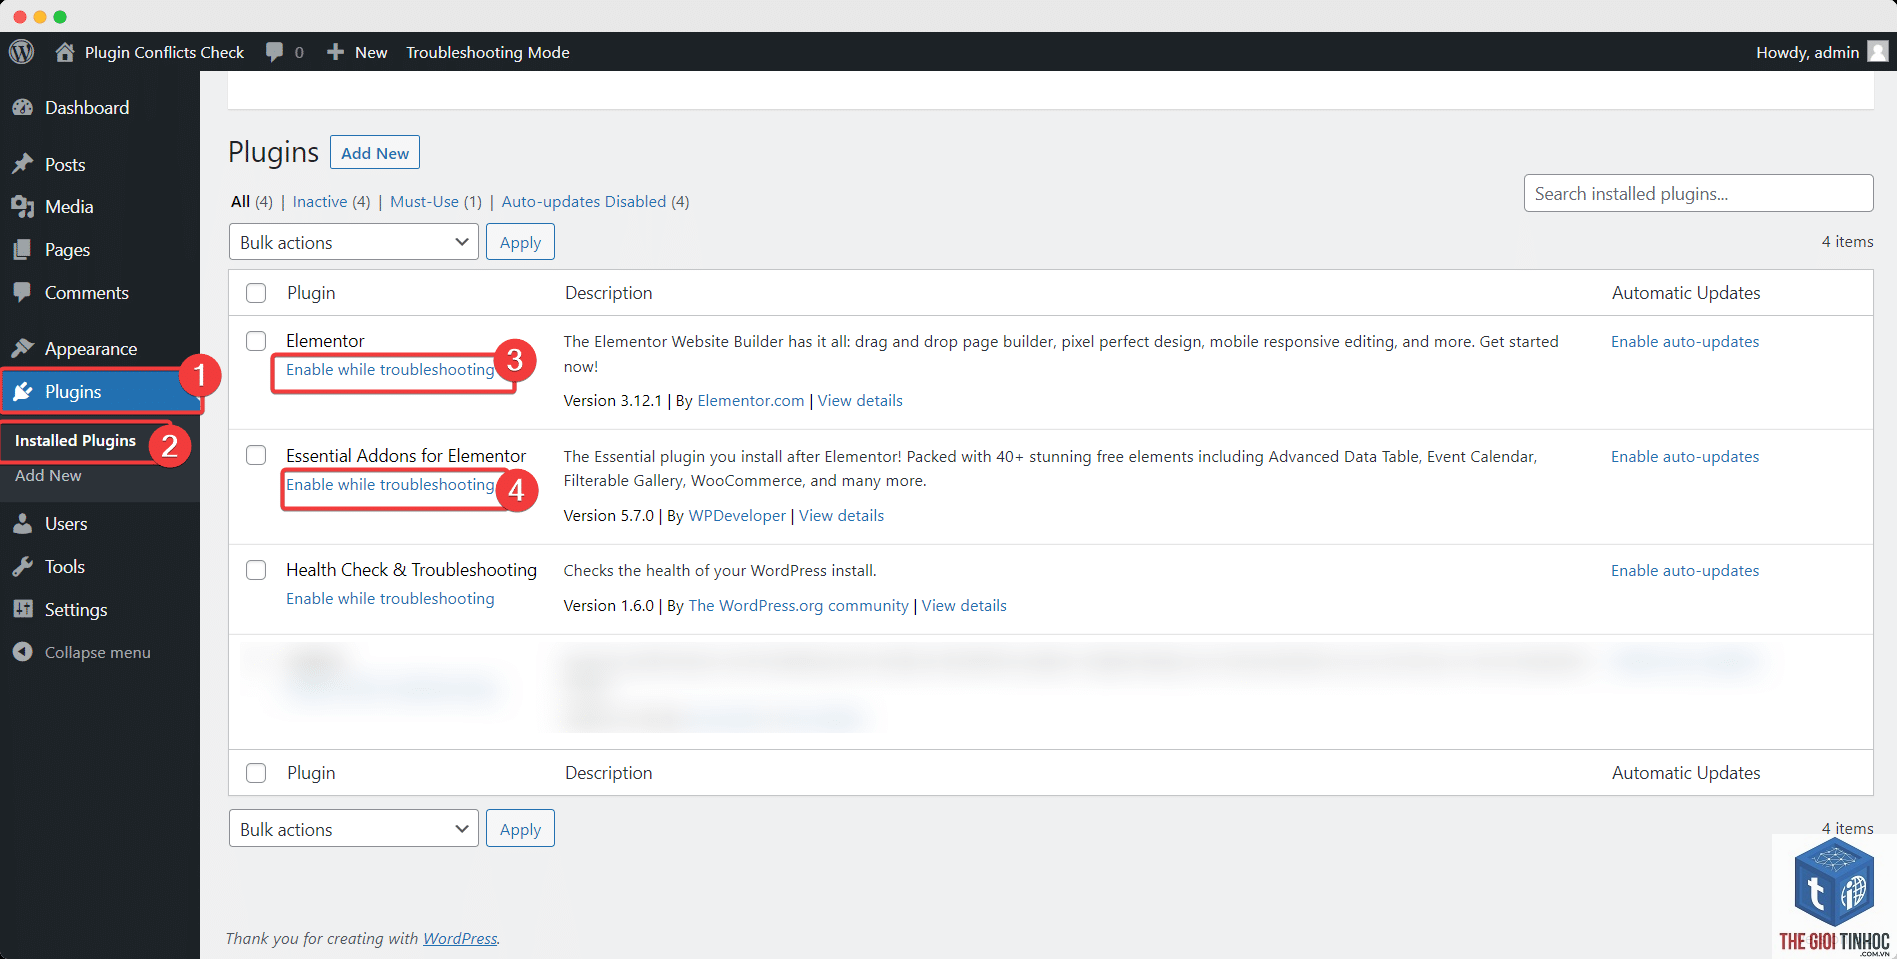Open Posts menu item
This screenshot has width=1897, height=959.
[65, 164]
